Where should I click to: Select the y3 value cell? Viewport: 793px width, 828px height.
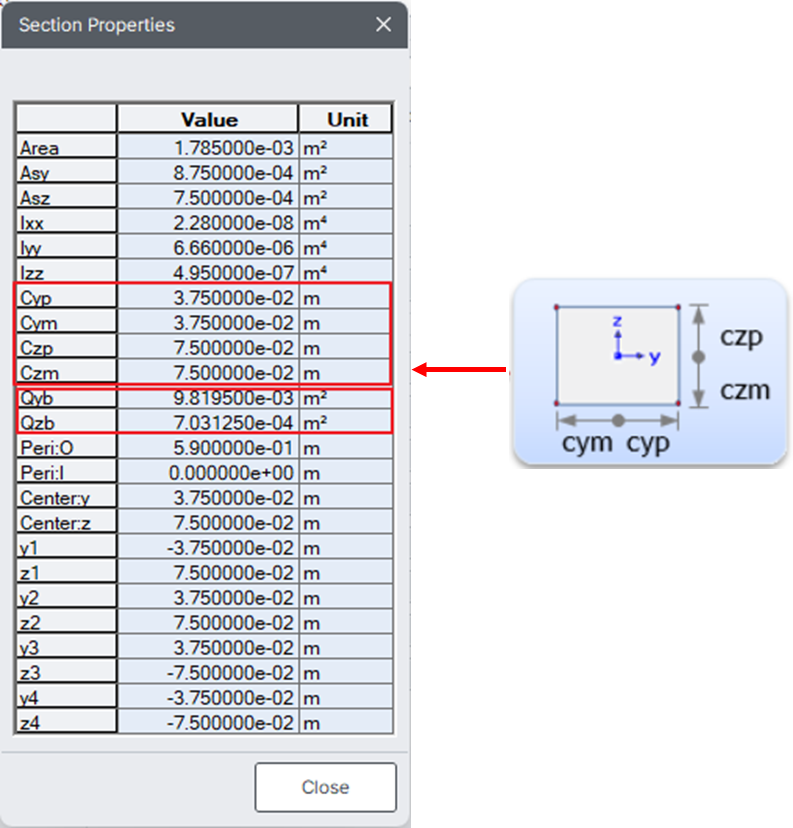(x=208, y=647)
